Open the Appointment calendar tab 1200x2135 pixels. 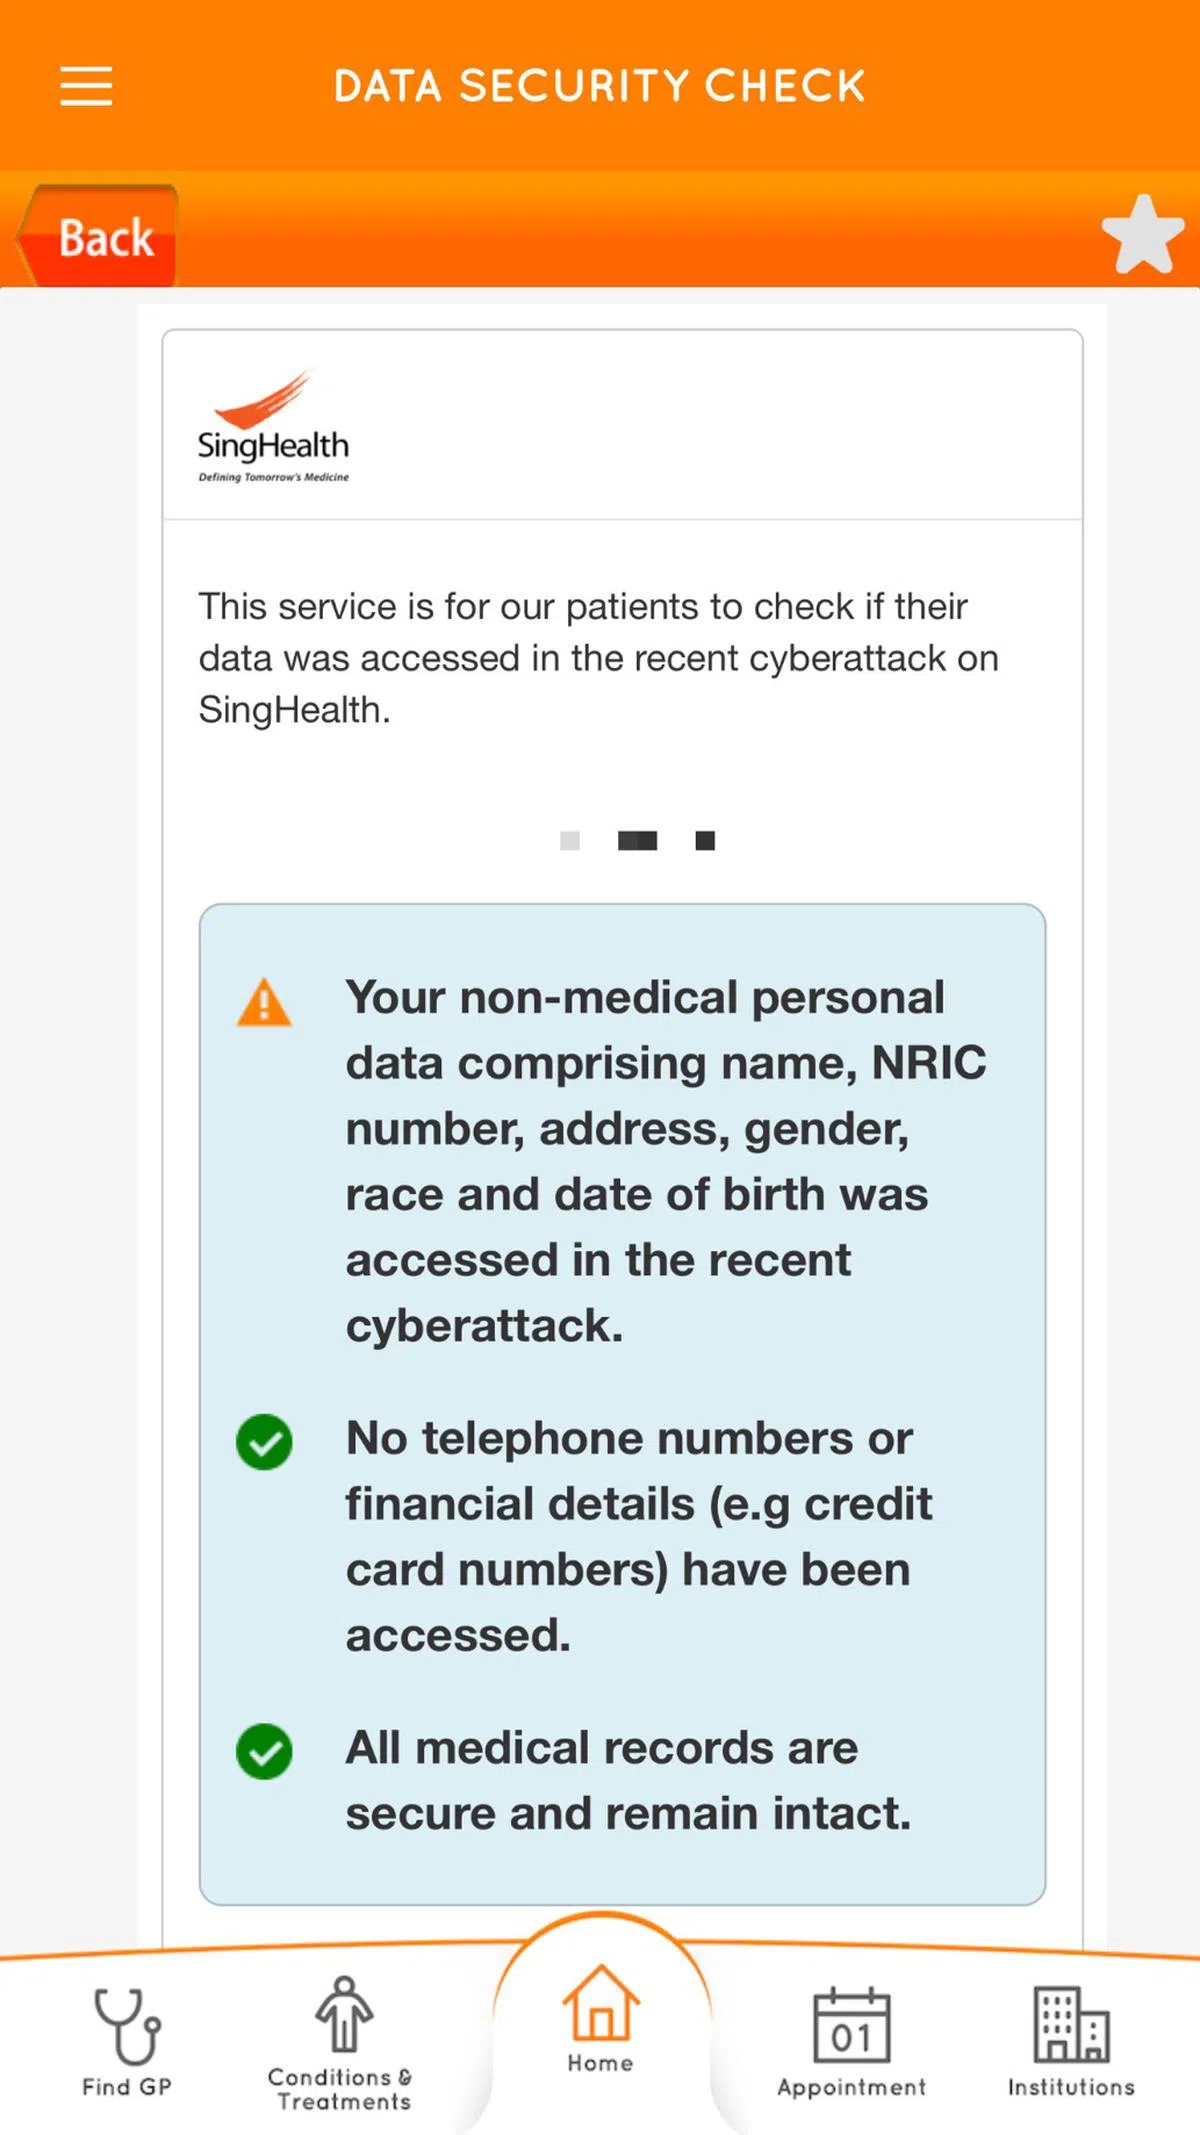pos(852,2042)
